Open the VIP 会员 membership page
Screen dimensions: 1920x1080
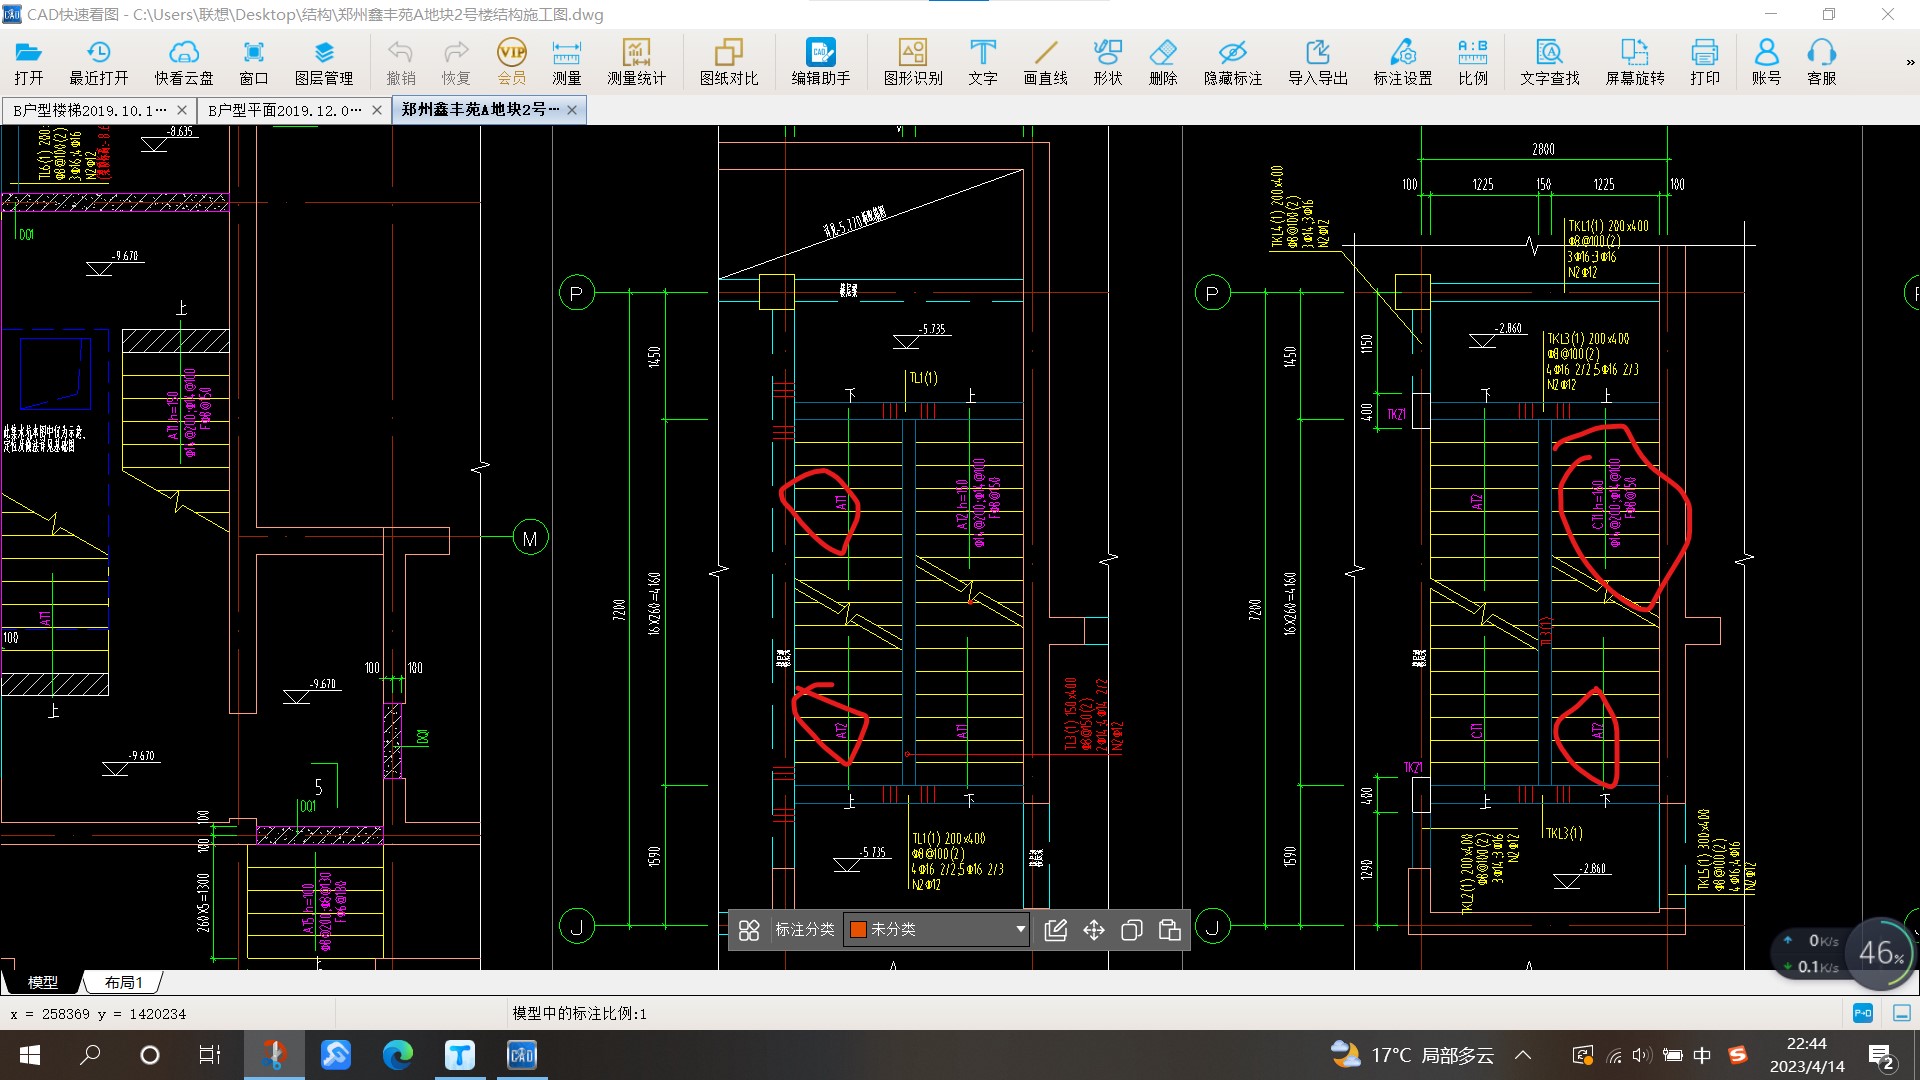pos(512,63)
